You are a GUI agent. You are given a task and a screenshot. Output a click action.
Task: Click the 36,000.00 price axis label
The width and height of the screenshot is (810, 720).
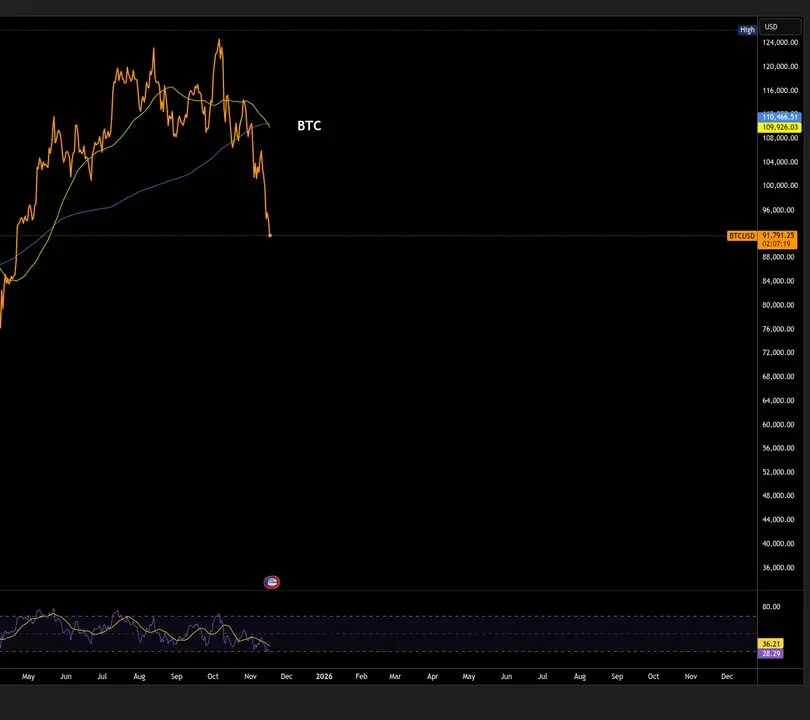[778, 568]
